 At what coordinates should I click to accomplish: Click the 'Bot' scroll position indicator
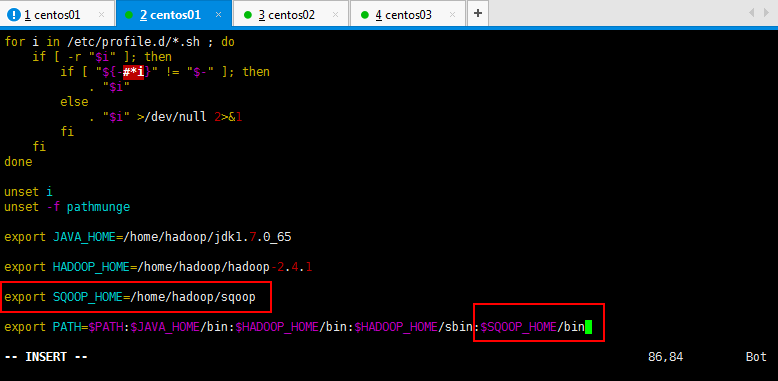coord(756,357)
